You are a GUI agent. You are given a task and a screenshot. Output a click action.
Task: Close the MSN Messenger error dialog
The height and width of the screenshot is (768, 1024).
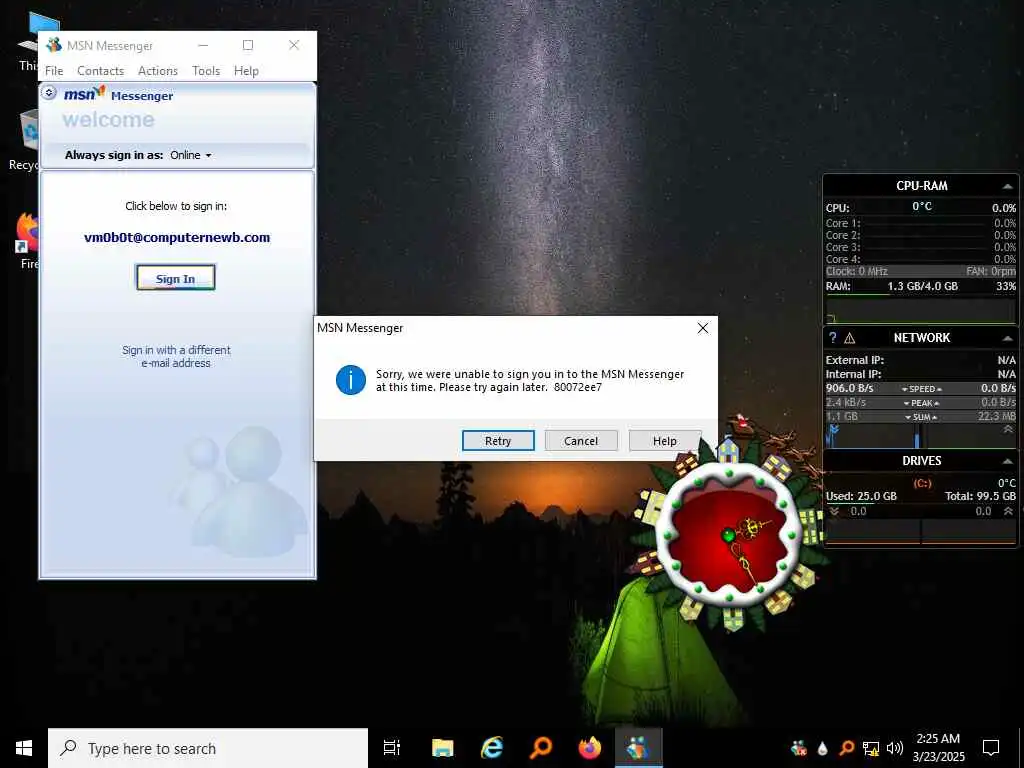tap(703, 328)
